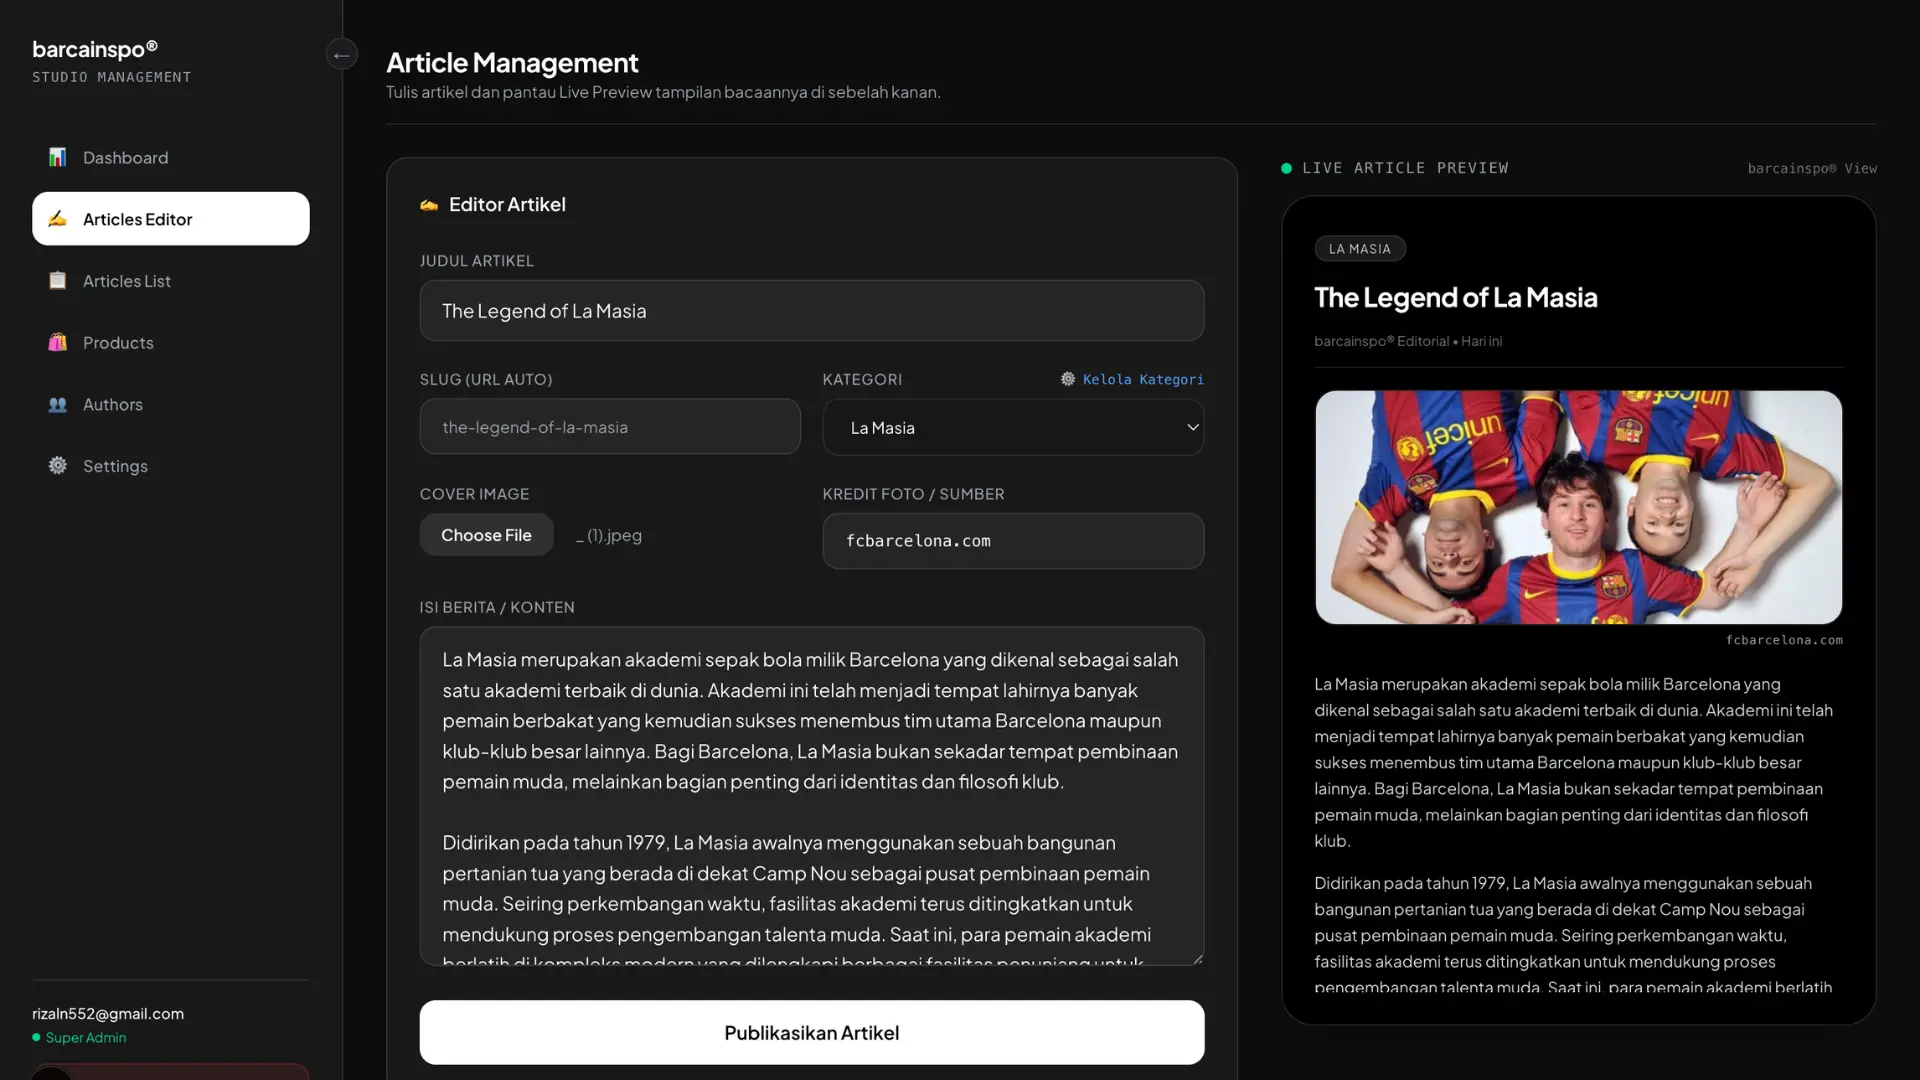Click the barcainspo® logo text
1920x1080 pixels.
tap(95, 48)
